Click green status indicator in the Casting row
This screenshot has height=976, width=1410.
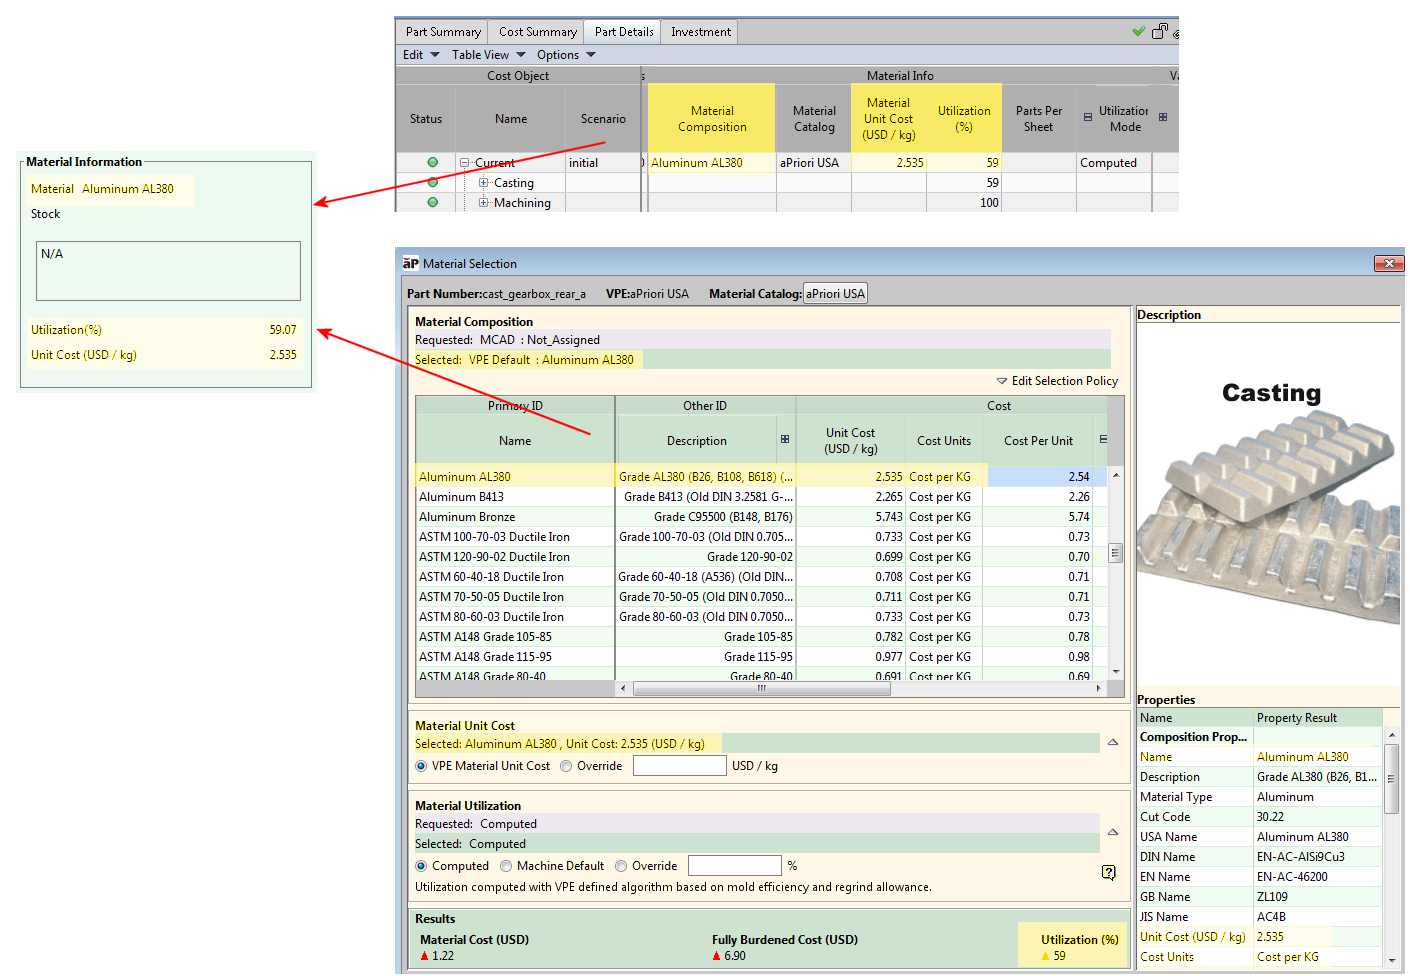tap(432, 182)
